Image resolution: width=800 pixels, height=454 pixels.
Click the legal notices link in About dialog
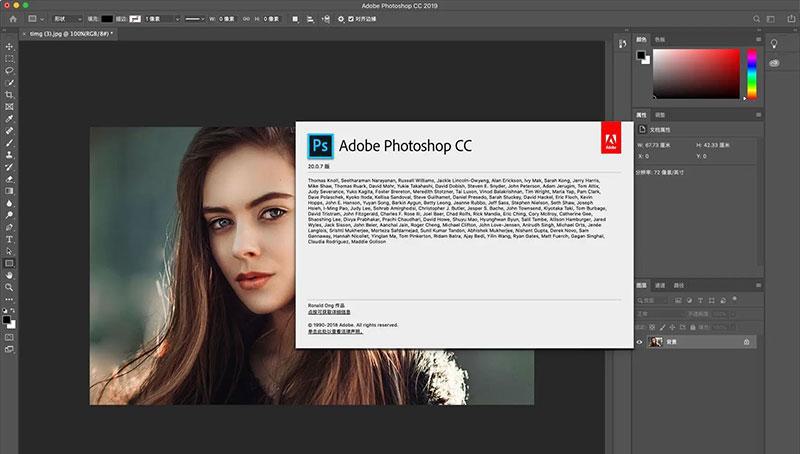tap(335, 331)
